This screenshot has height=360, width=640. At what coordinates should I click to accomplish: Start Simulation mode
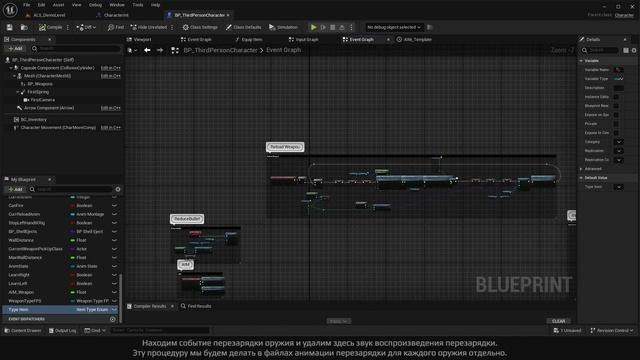(283, 27)
